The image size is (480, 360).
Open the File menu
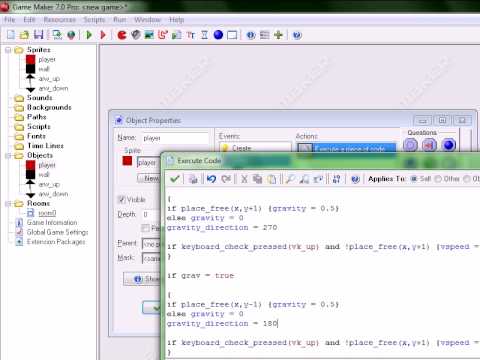[x=10, y=20]
